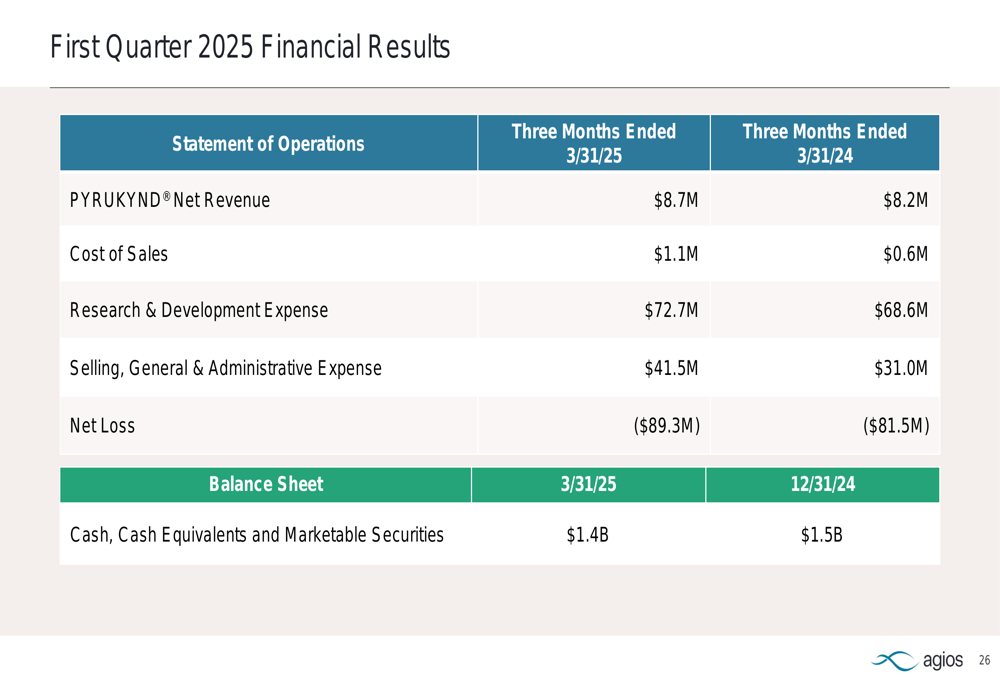The height and width of the screenshot is (685, 1000).
Task: Select the ($81.5M) net loss value
Action: [896, 425]
